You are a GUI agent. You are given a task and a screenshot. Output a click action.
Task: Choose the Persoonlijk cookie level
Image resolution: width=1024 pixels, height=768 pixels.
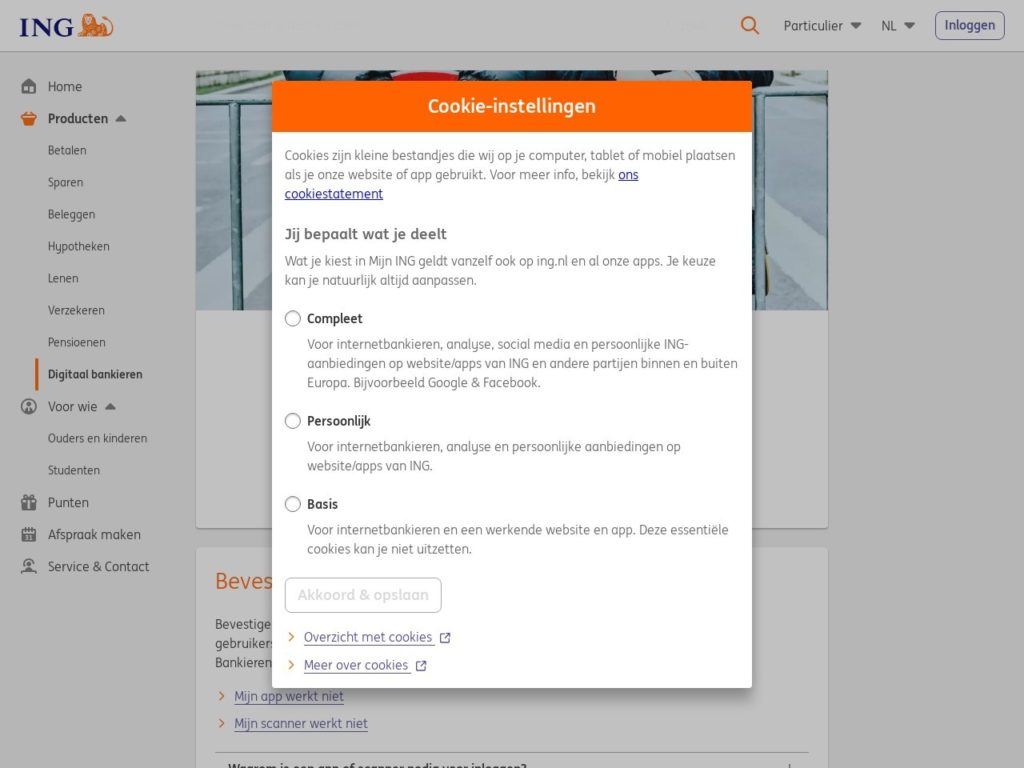coord(293,421)
